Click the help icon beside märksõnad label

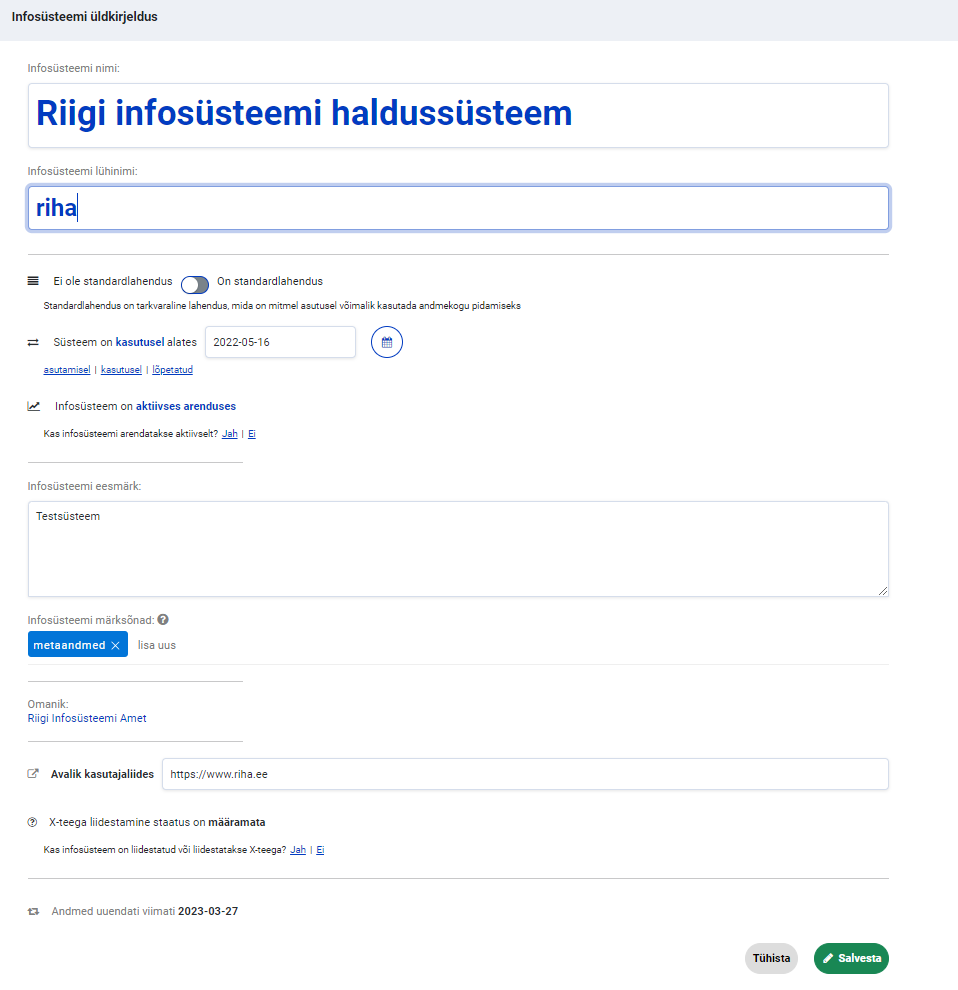click(163, 619)
